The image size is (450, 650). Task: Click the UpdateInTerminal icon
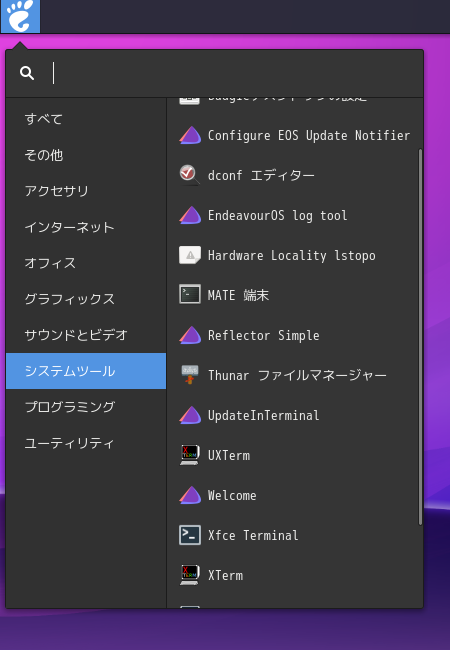pyautogui.click(x=190, y=415)
